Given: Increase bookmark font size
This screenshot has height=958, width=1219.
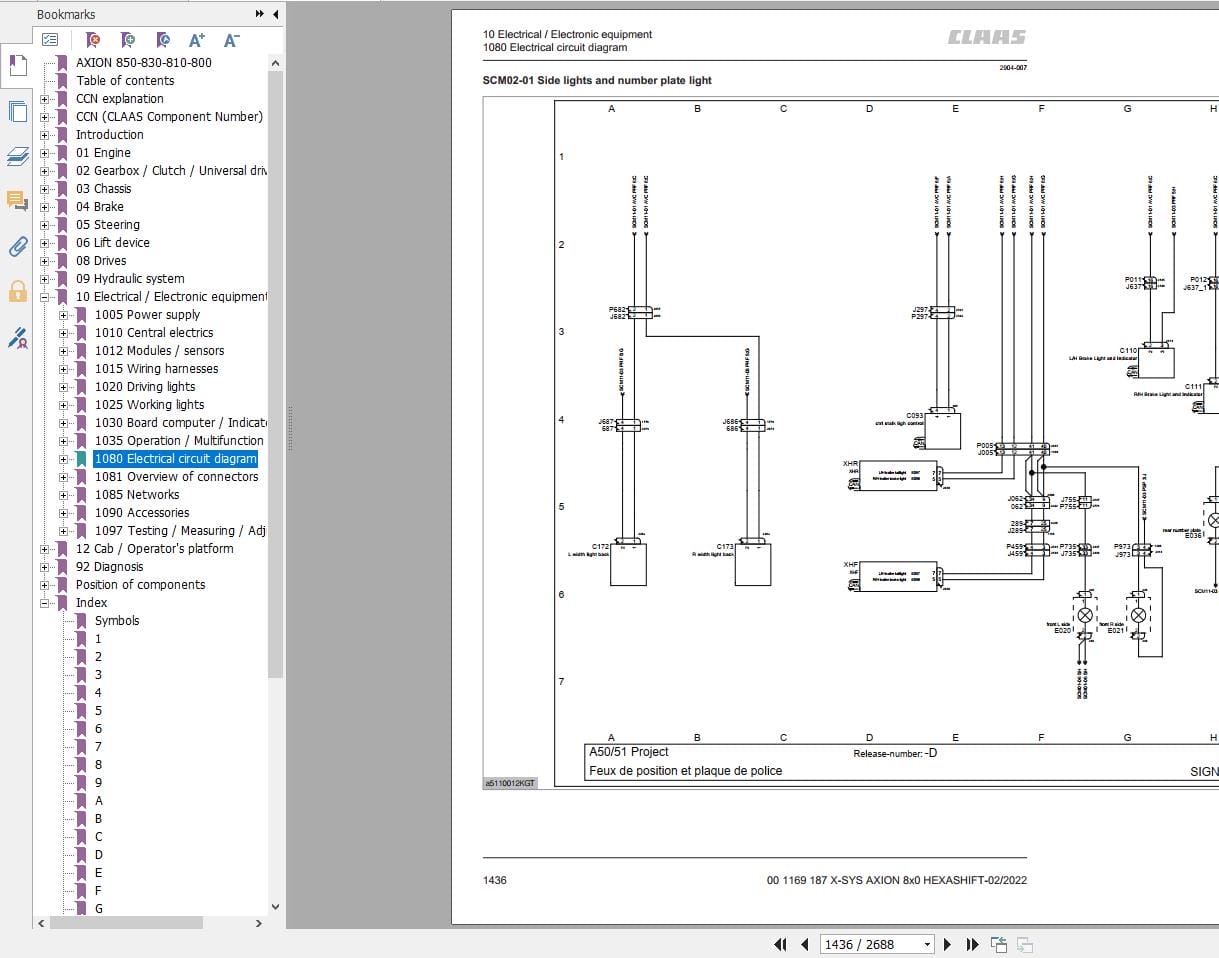Looking at the screenshot, I should point(197,40).
